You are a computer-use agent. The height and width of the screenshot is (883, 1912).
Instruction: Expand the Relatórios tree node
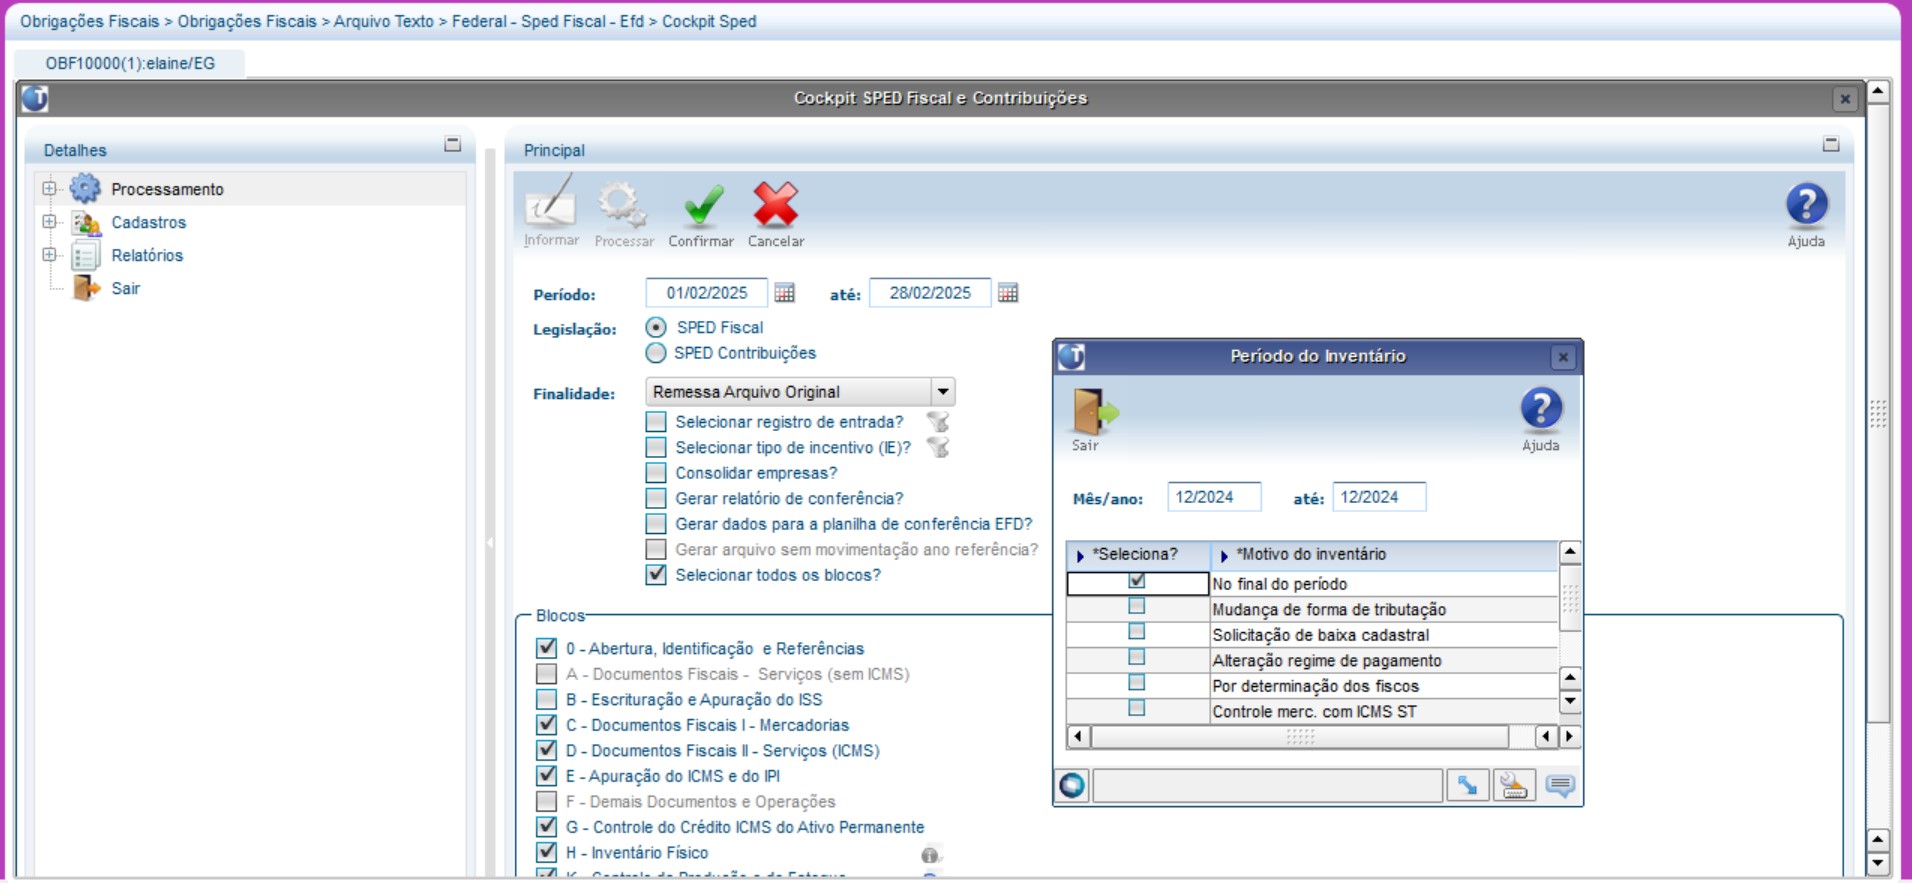[x=49, y=255]
